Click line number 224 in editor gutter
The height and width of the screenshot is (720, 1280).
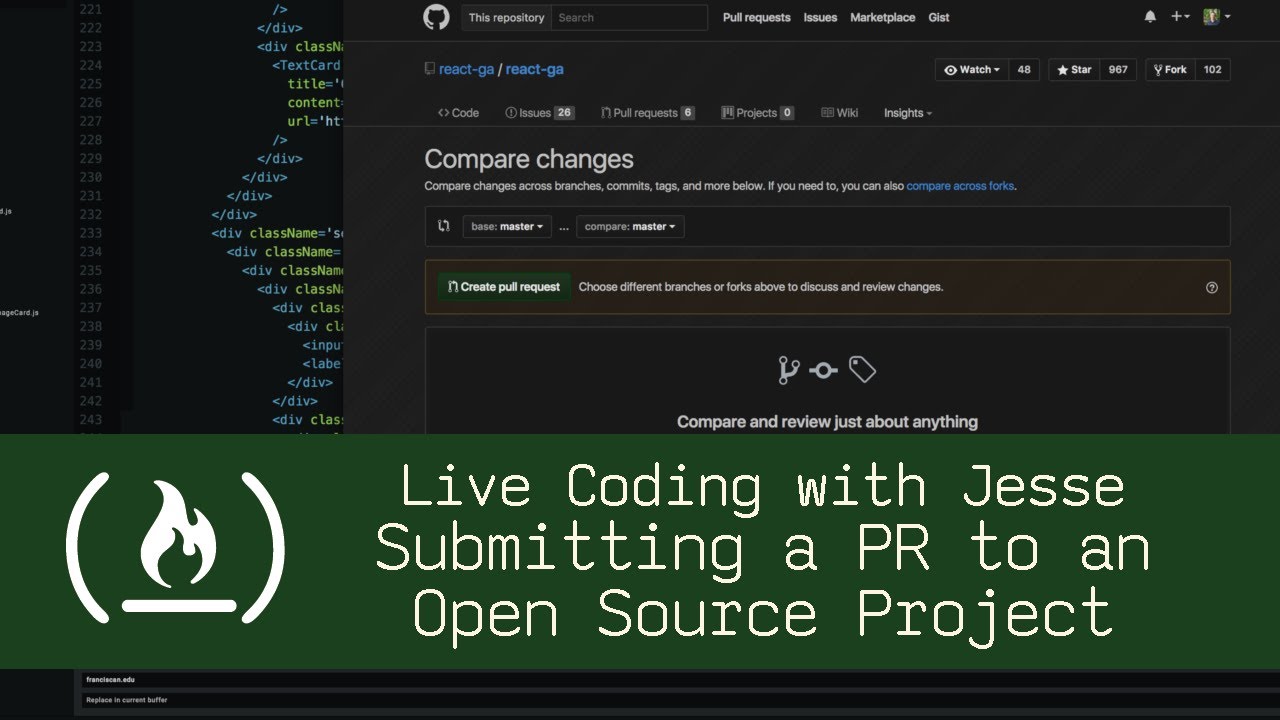click(x=90, y=65)
